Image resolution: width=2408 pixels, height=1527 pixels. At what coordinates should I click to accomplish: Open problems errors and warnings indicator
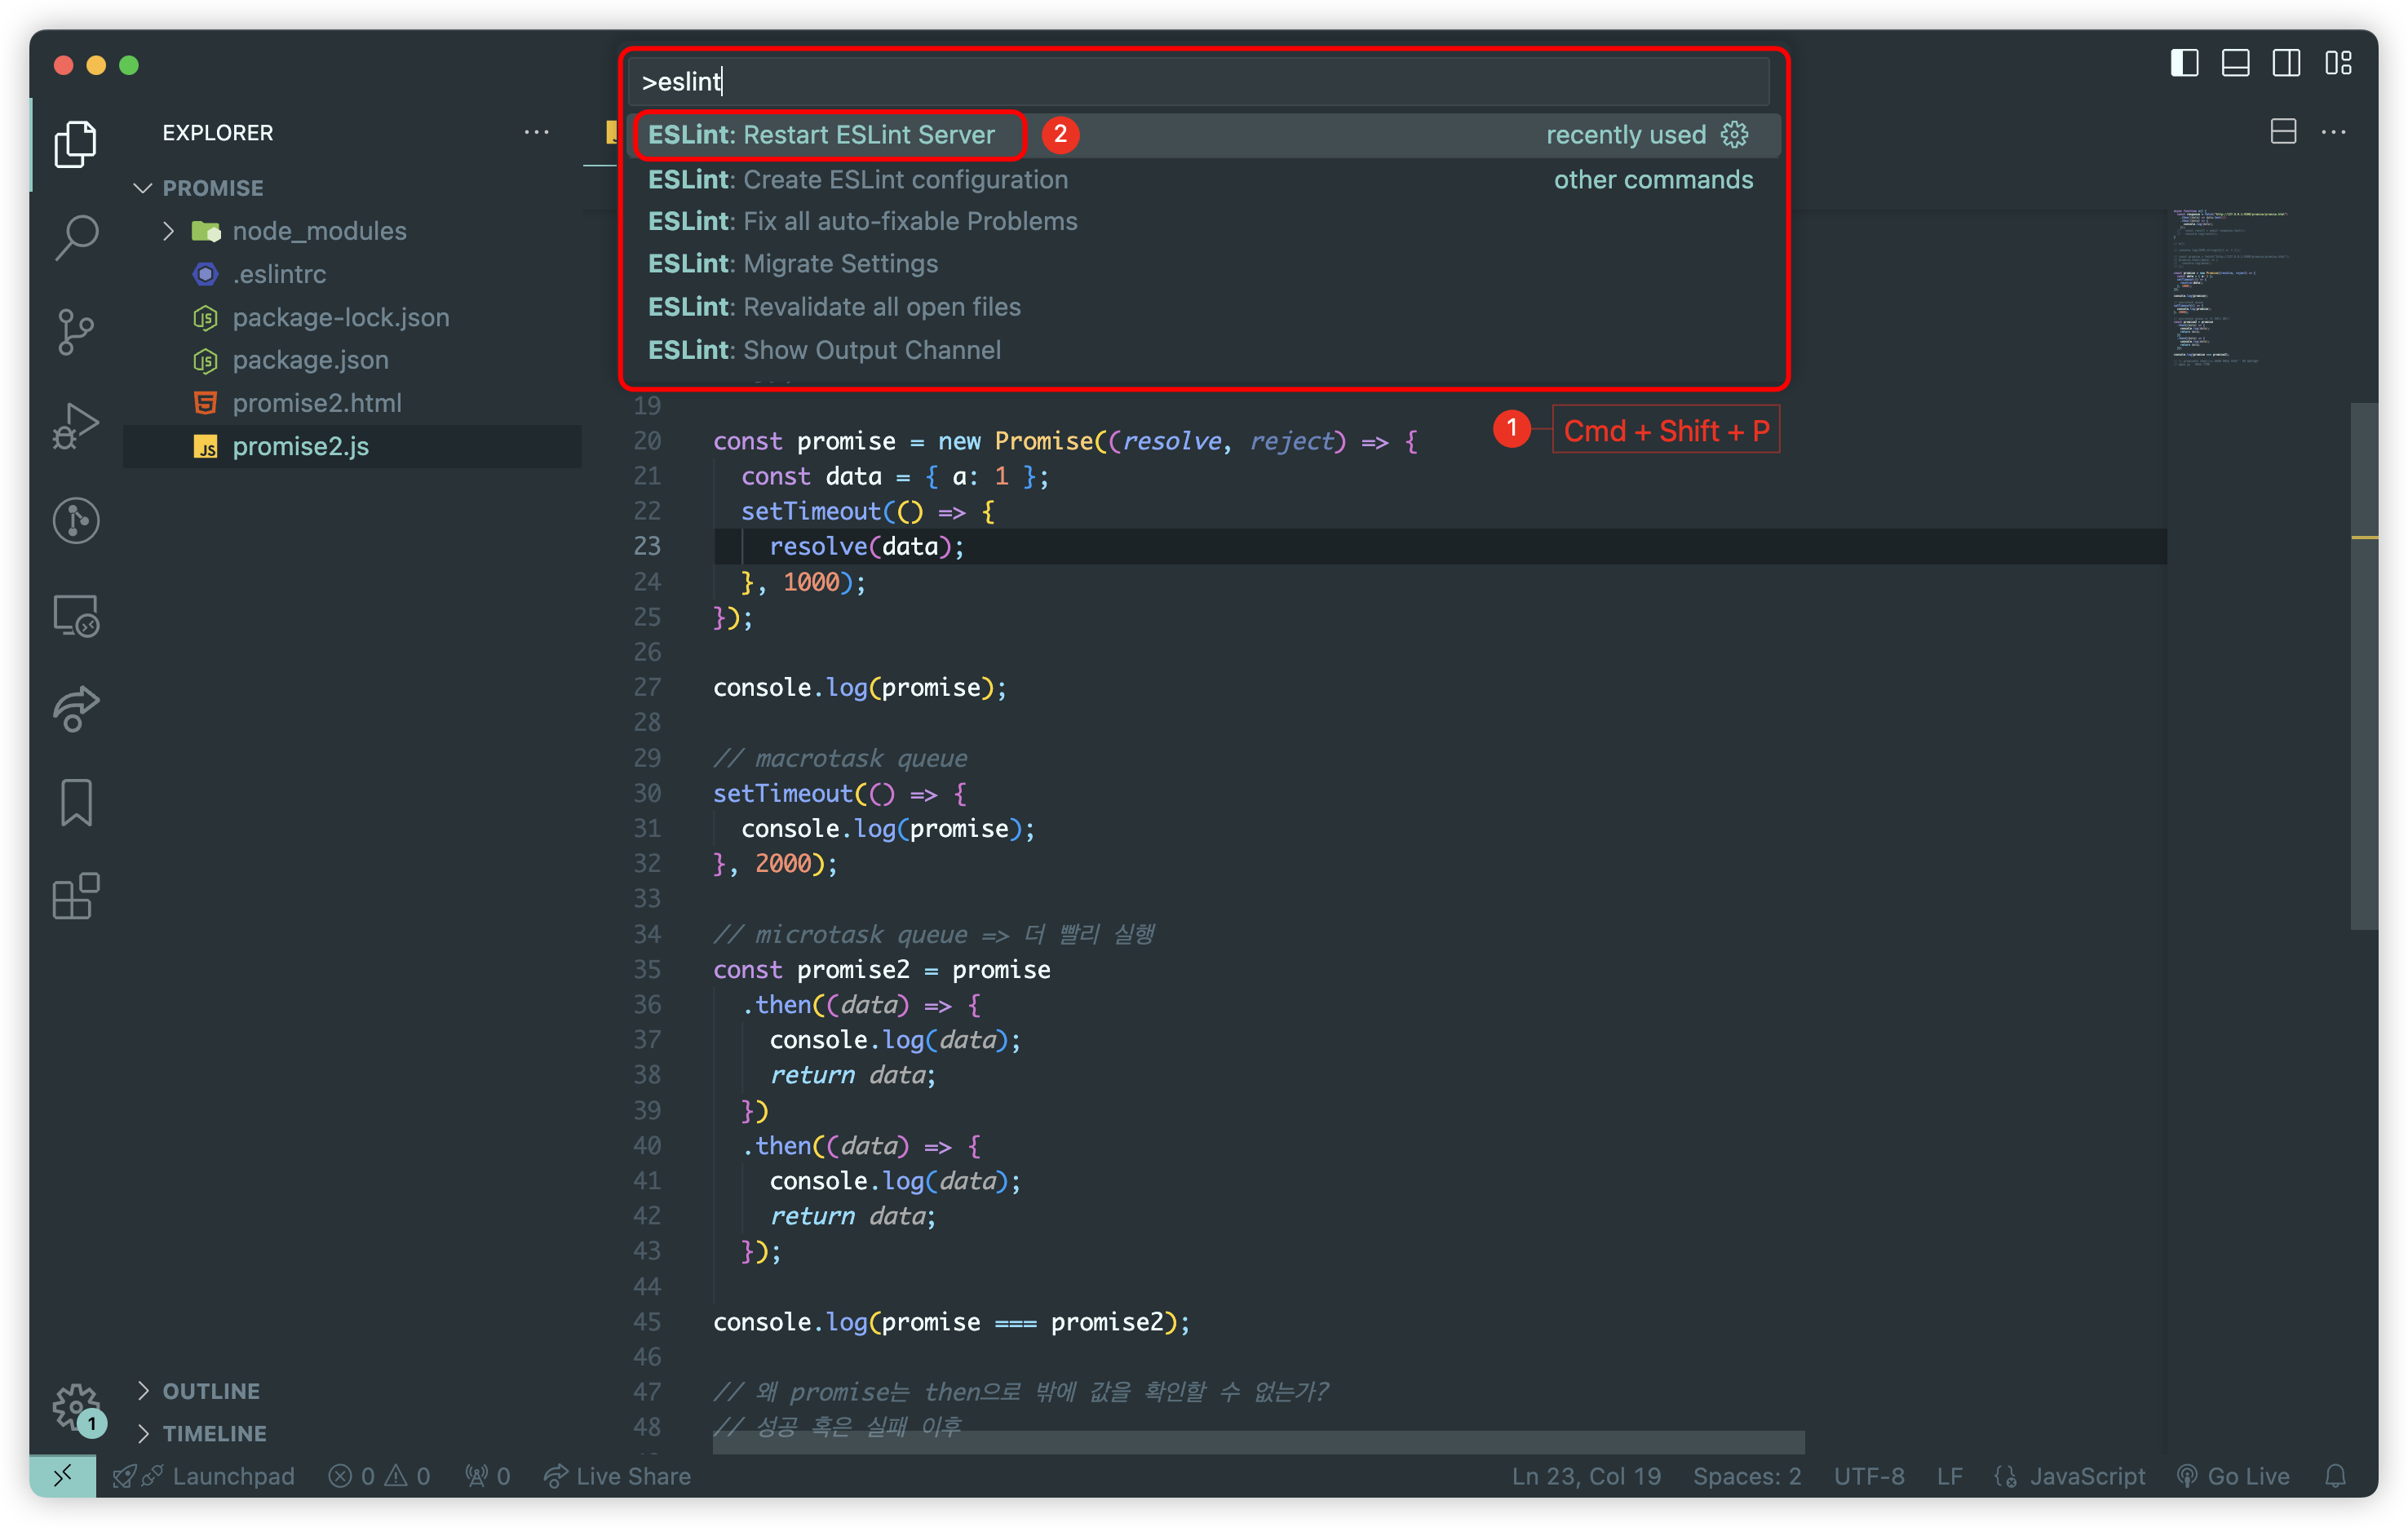(x=380, y=1476)
